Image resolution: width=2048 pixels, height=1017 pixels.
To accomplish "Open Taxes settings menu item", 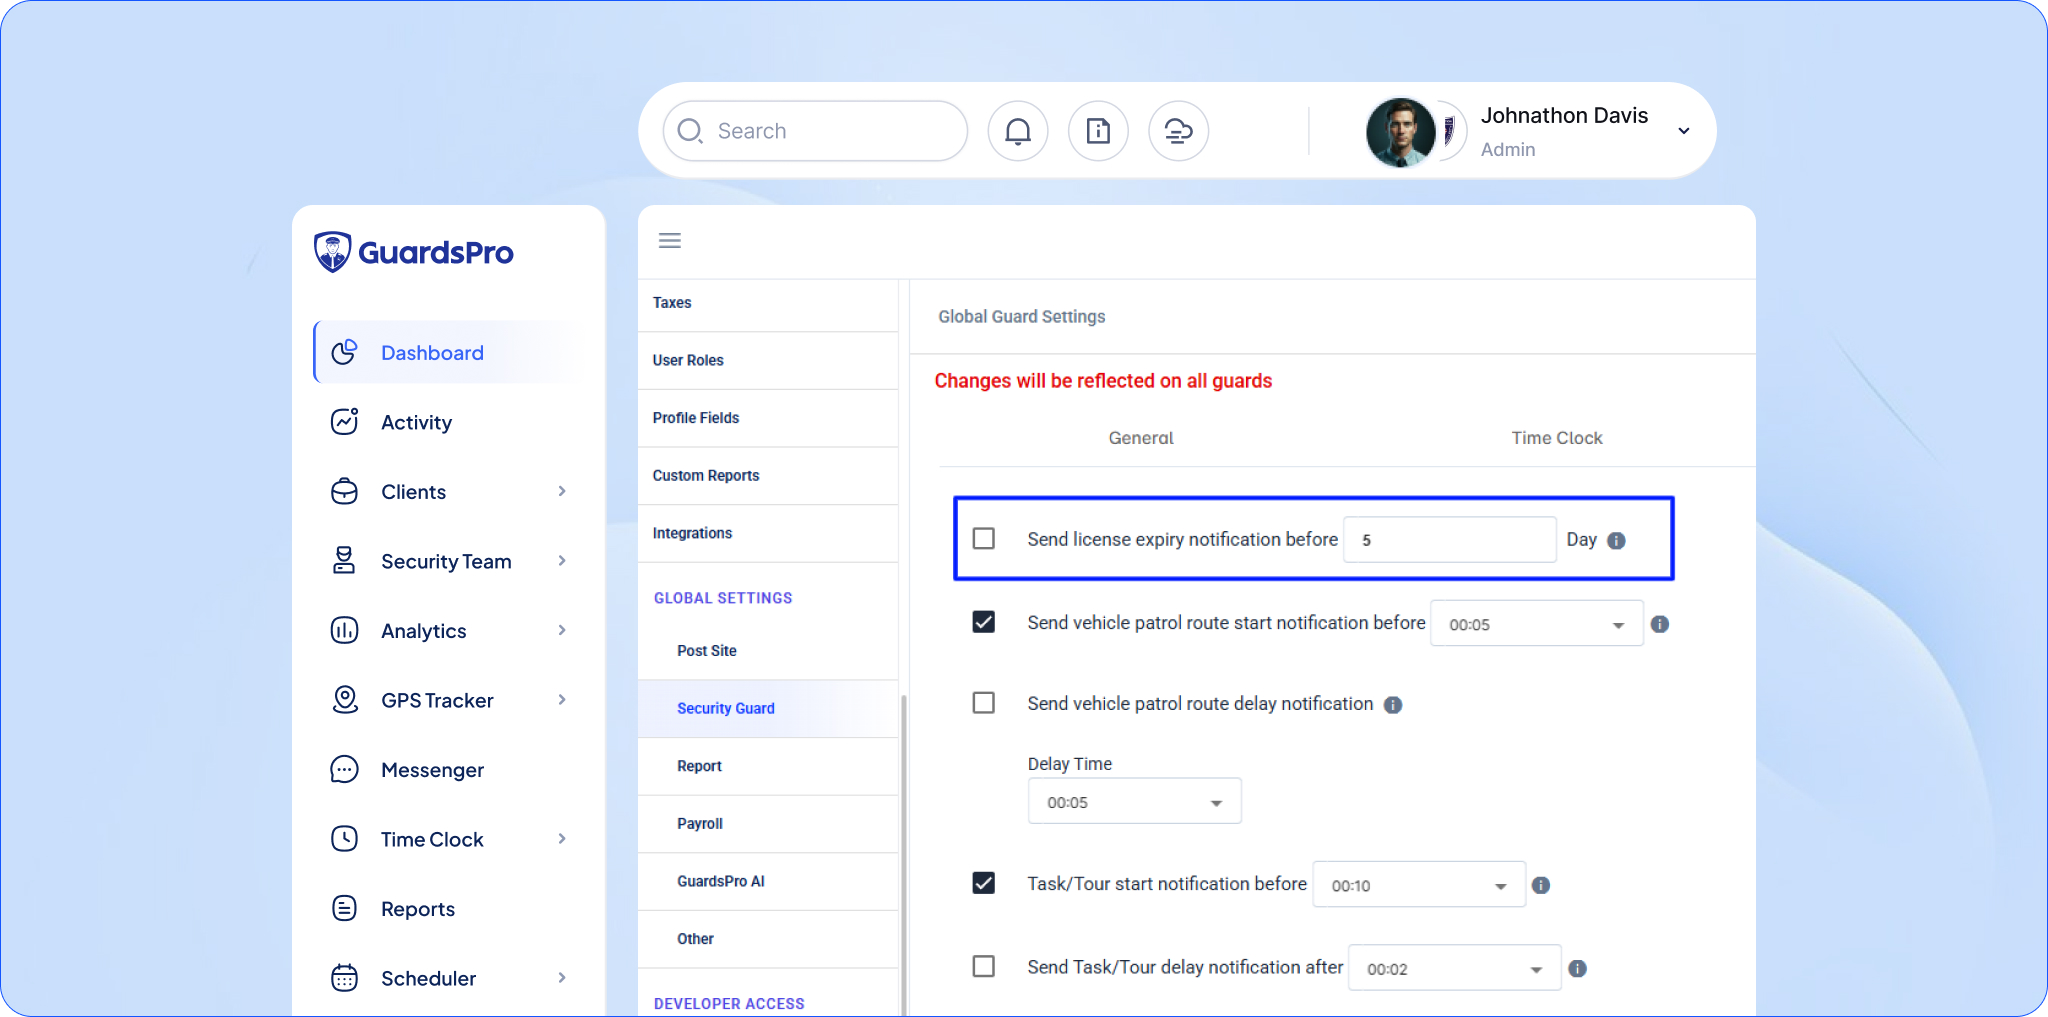I will click(768, 303).
